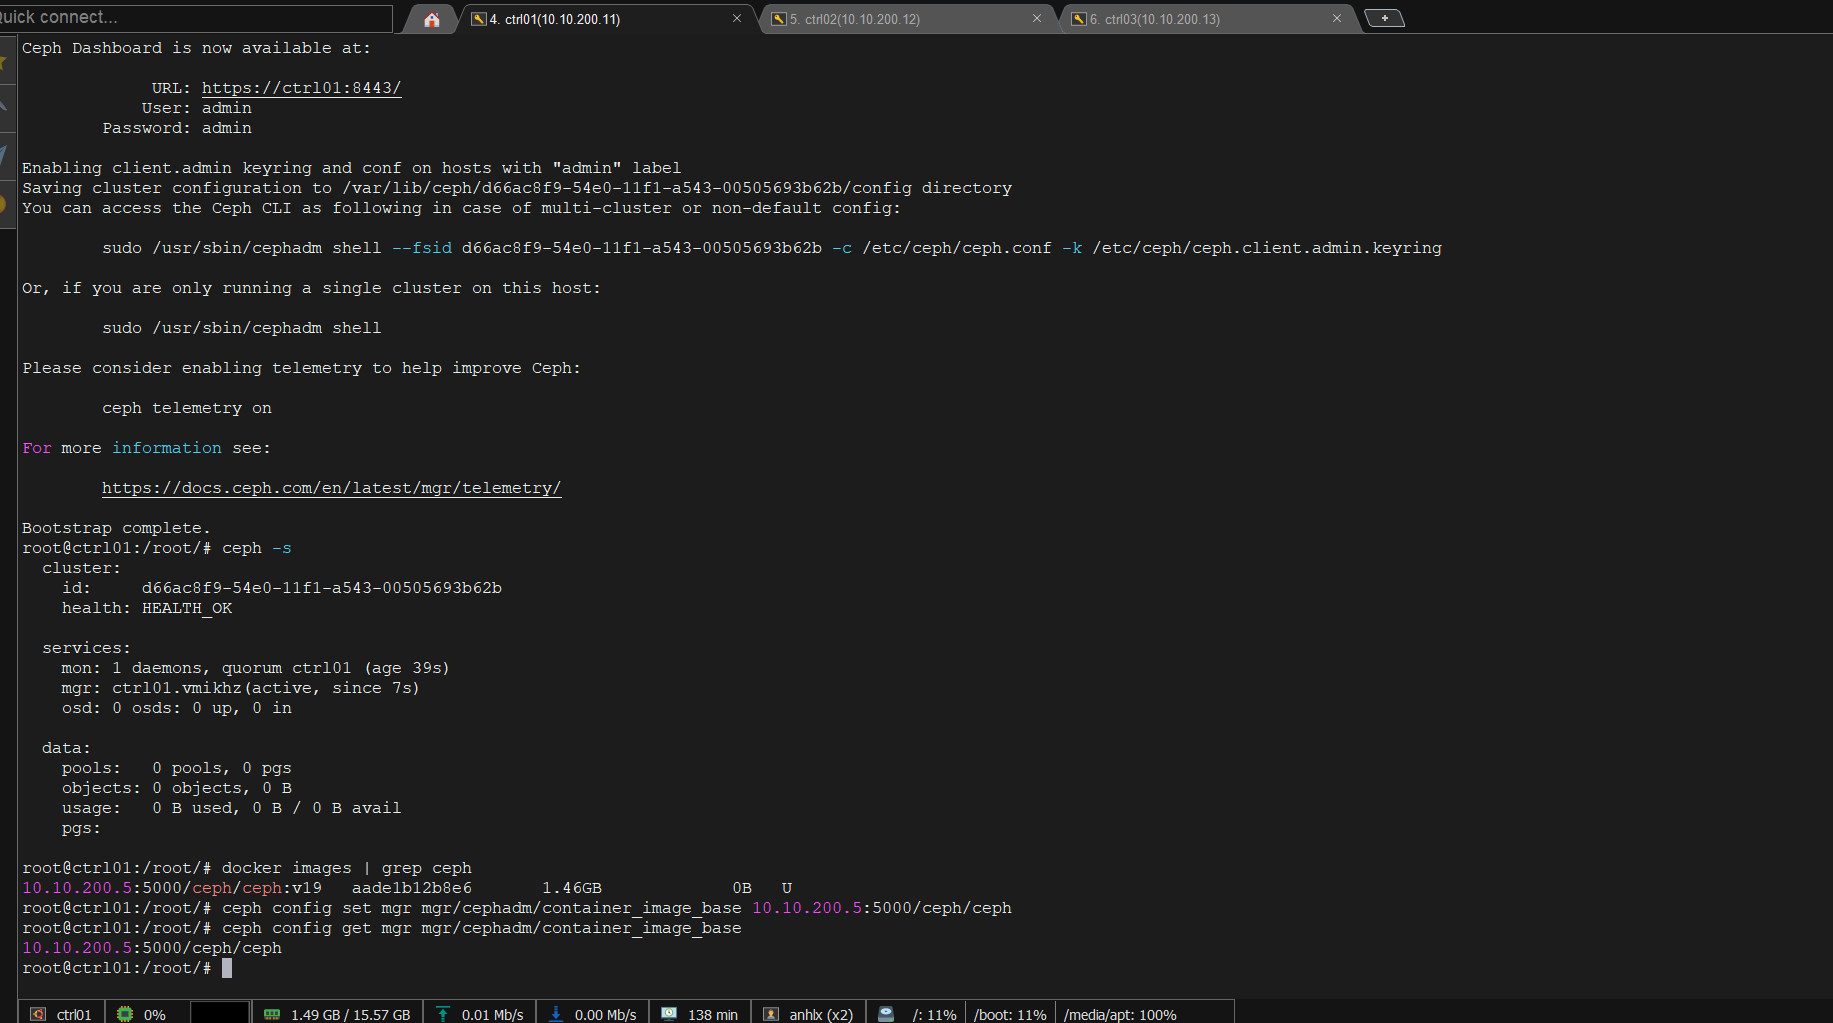This screenshot has height=1023, width=1833.
Task: Click the '0.00 Mb/s' download value
Action: pos(606,1015)
